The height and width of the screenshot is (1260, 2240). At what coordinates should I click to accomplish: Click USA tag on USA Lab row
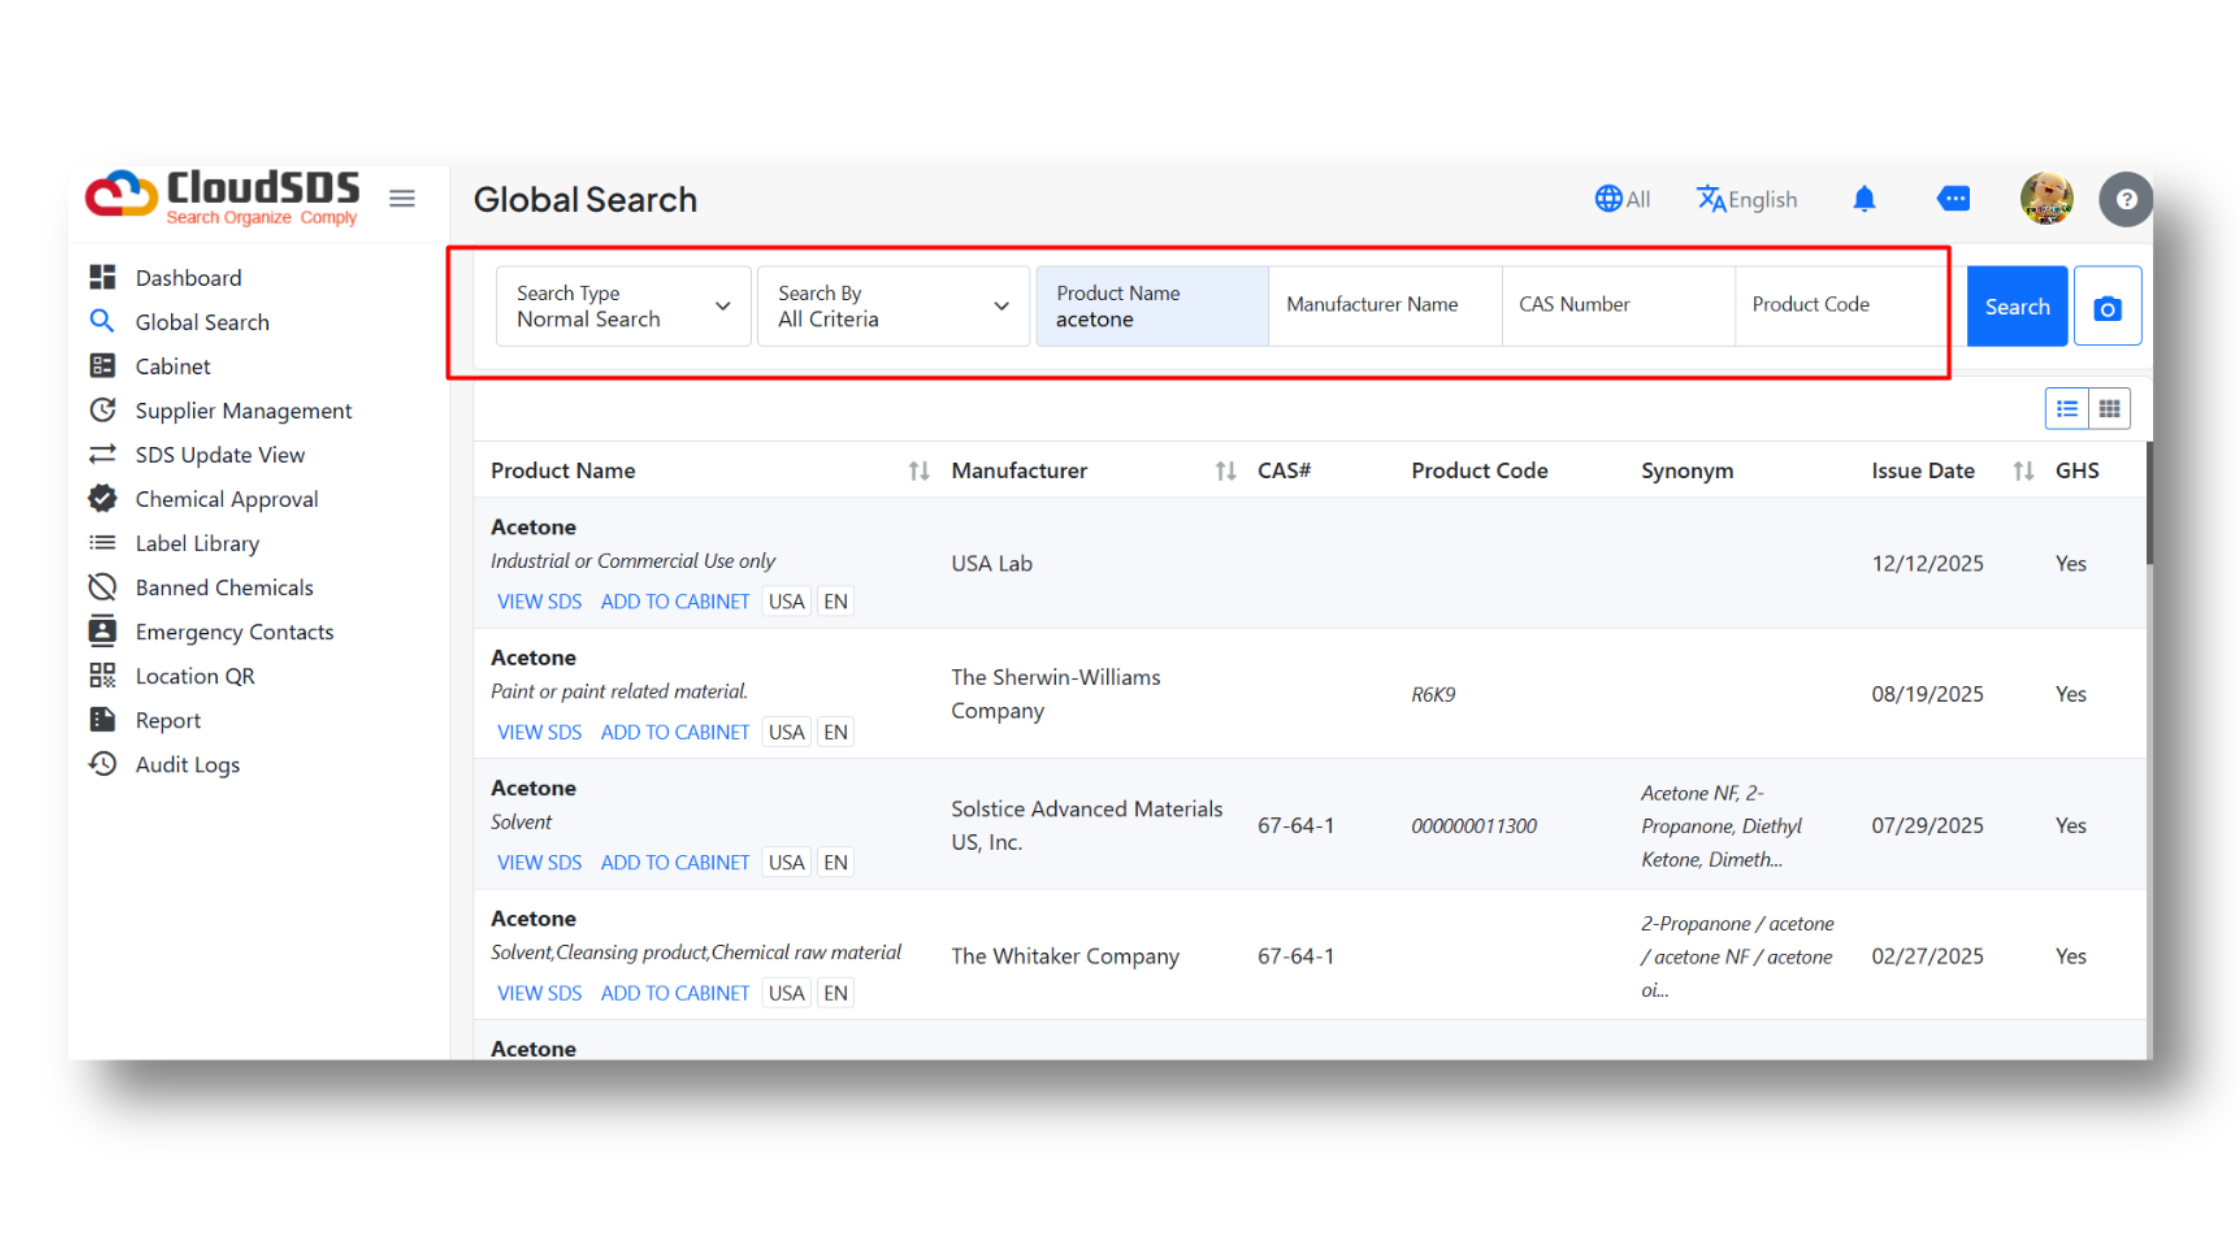(x=786, y=601)
